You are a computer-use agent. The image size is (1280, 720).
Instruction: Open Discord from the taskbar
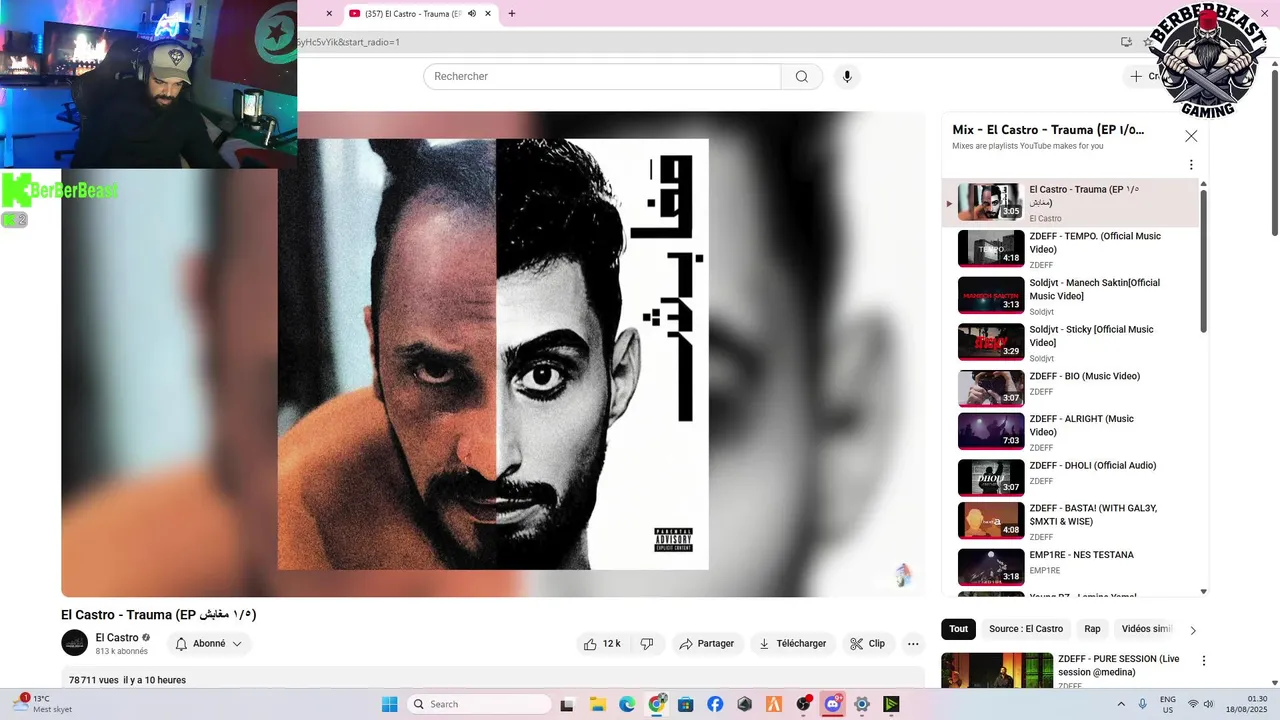[x=832, y=704]
